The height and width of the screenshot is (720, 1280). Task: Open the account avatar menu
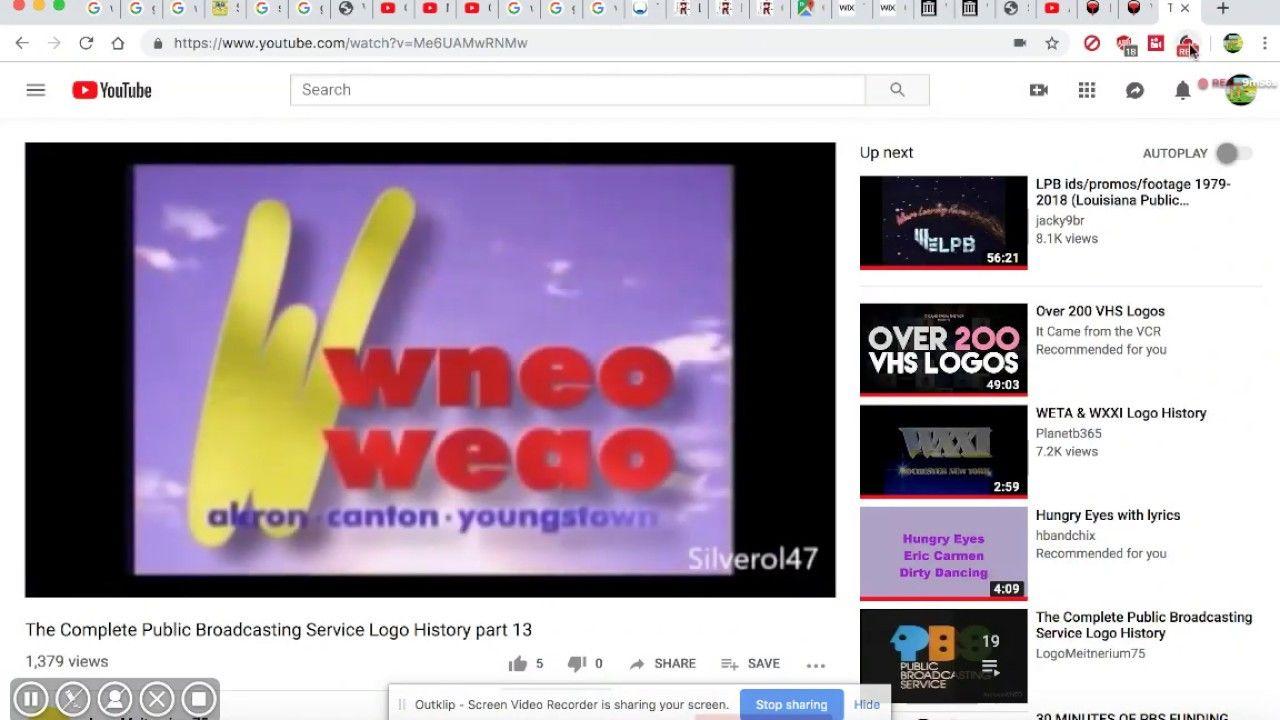(1241, 90)
